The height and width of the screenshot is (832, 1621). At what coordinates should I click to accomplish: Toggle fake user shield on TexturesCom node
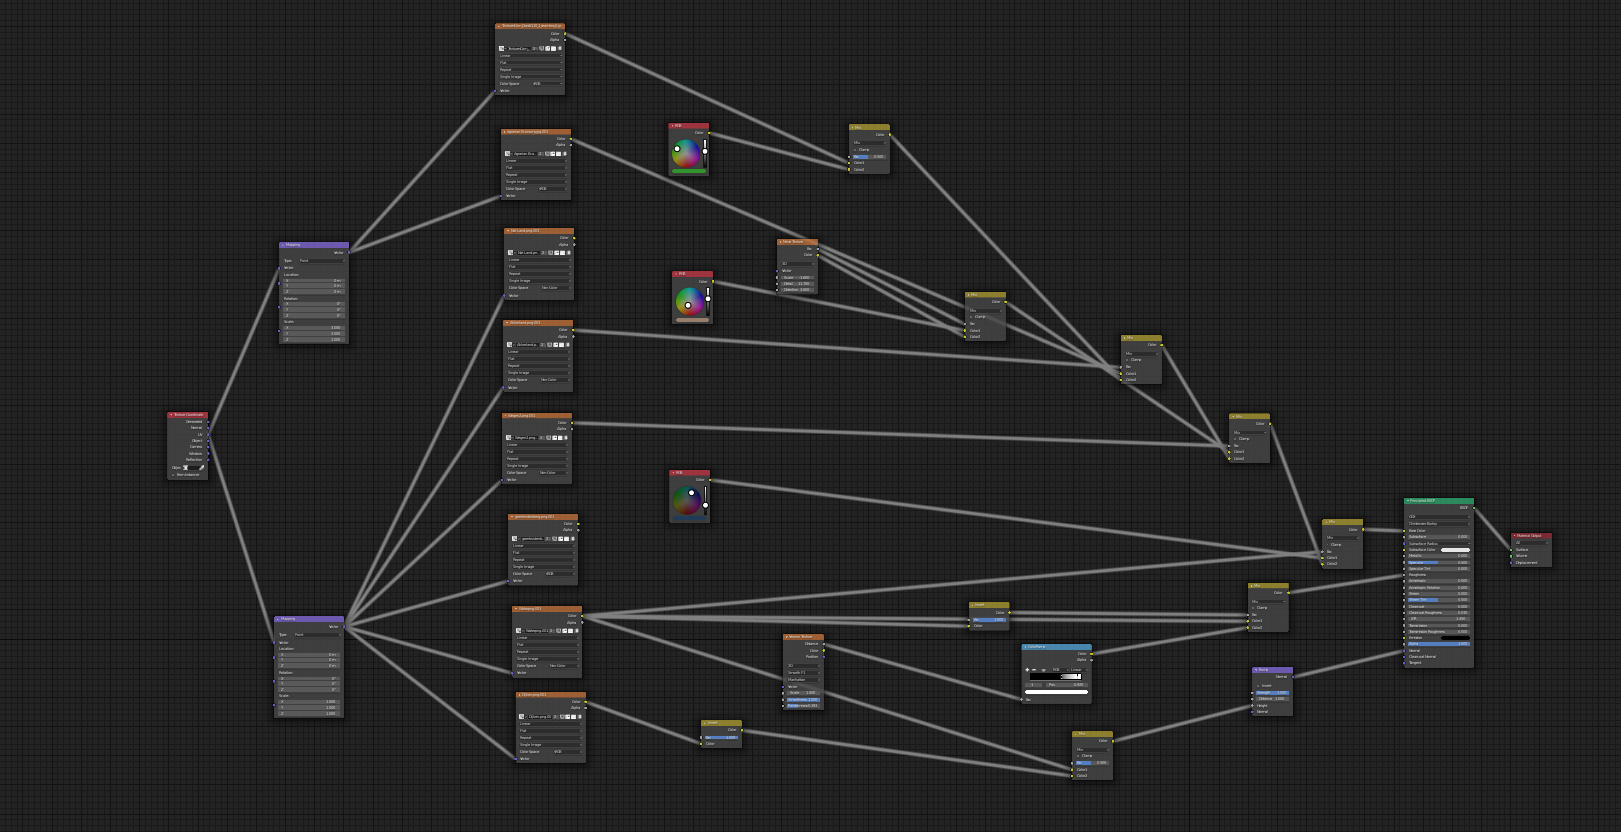[541, 48]
